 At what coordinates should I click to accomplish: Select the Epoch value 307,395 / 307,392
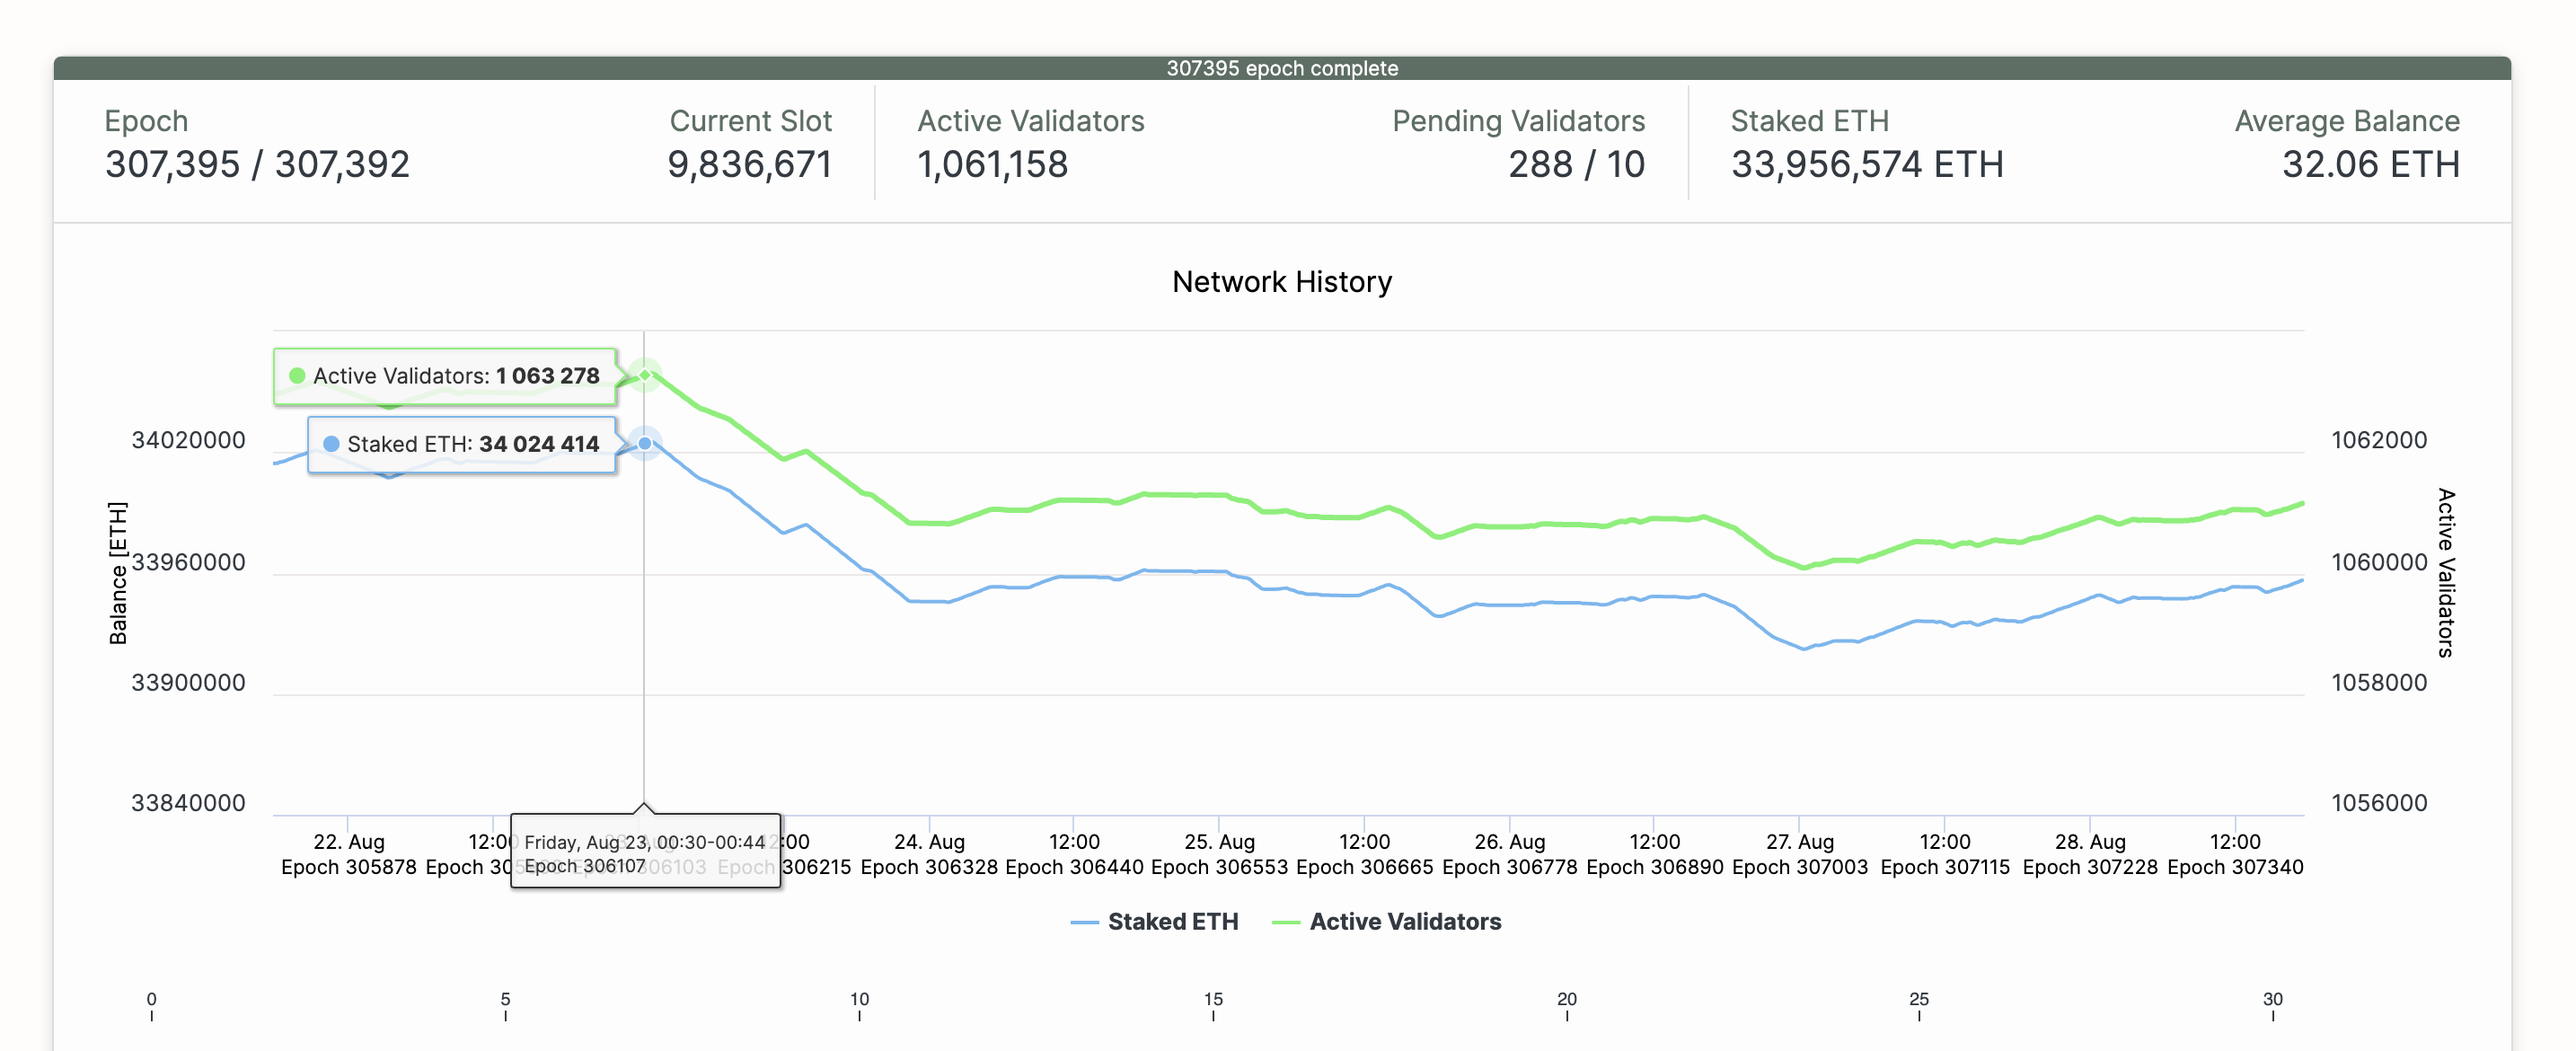click(257, 165)
